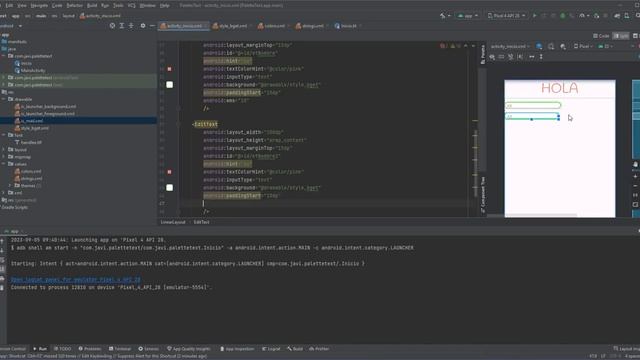This screenshot has height=360, width=640.
Task: Click the pan hand icon in preview
Action: pyautogui.click(x=635, y=164)
